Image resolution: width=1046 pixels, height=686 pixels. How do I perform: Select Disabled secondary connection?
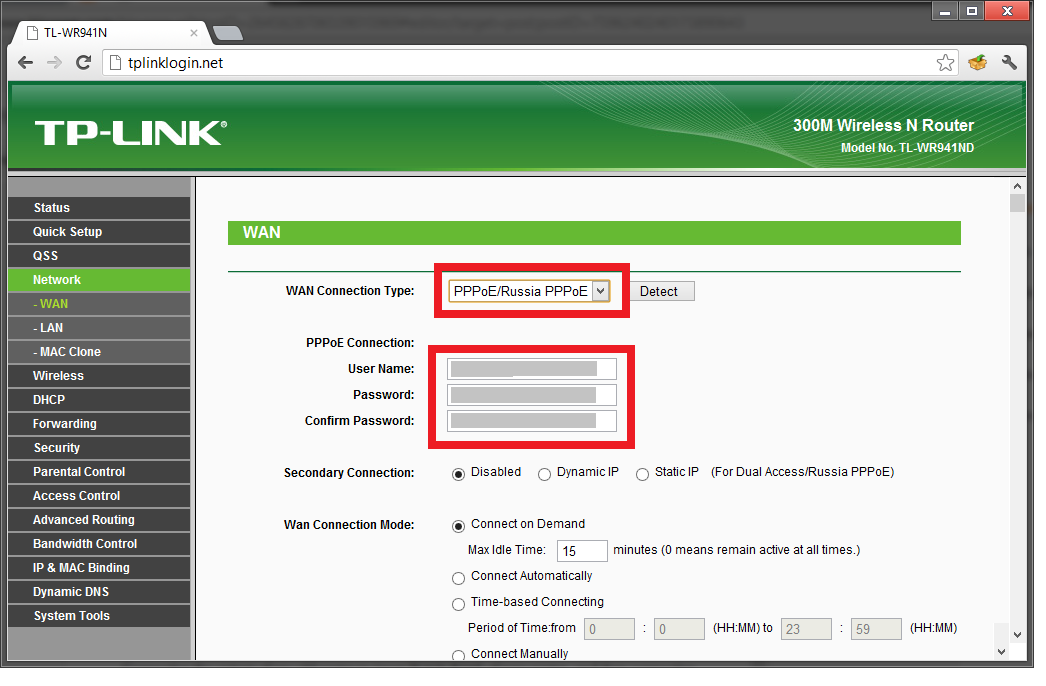[x=458, y=474]
